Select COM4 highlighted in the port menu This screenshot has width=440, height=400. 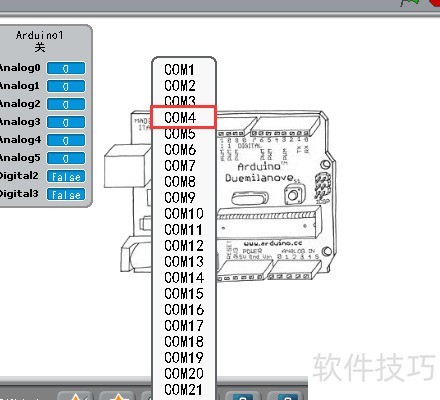pos(183,117)
